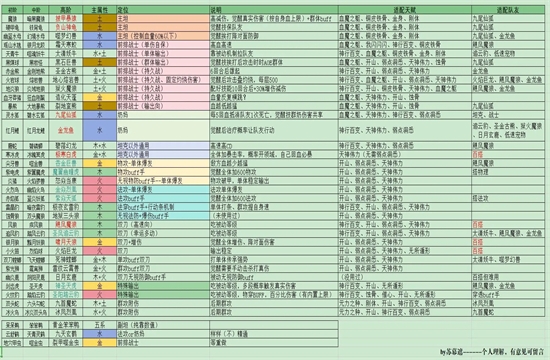Select the 双刀+增伤 cell

point(163,242)
